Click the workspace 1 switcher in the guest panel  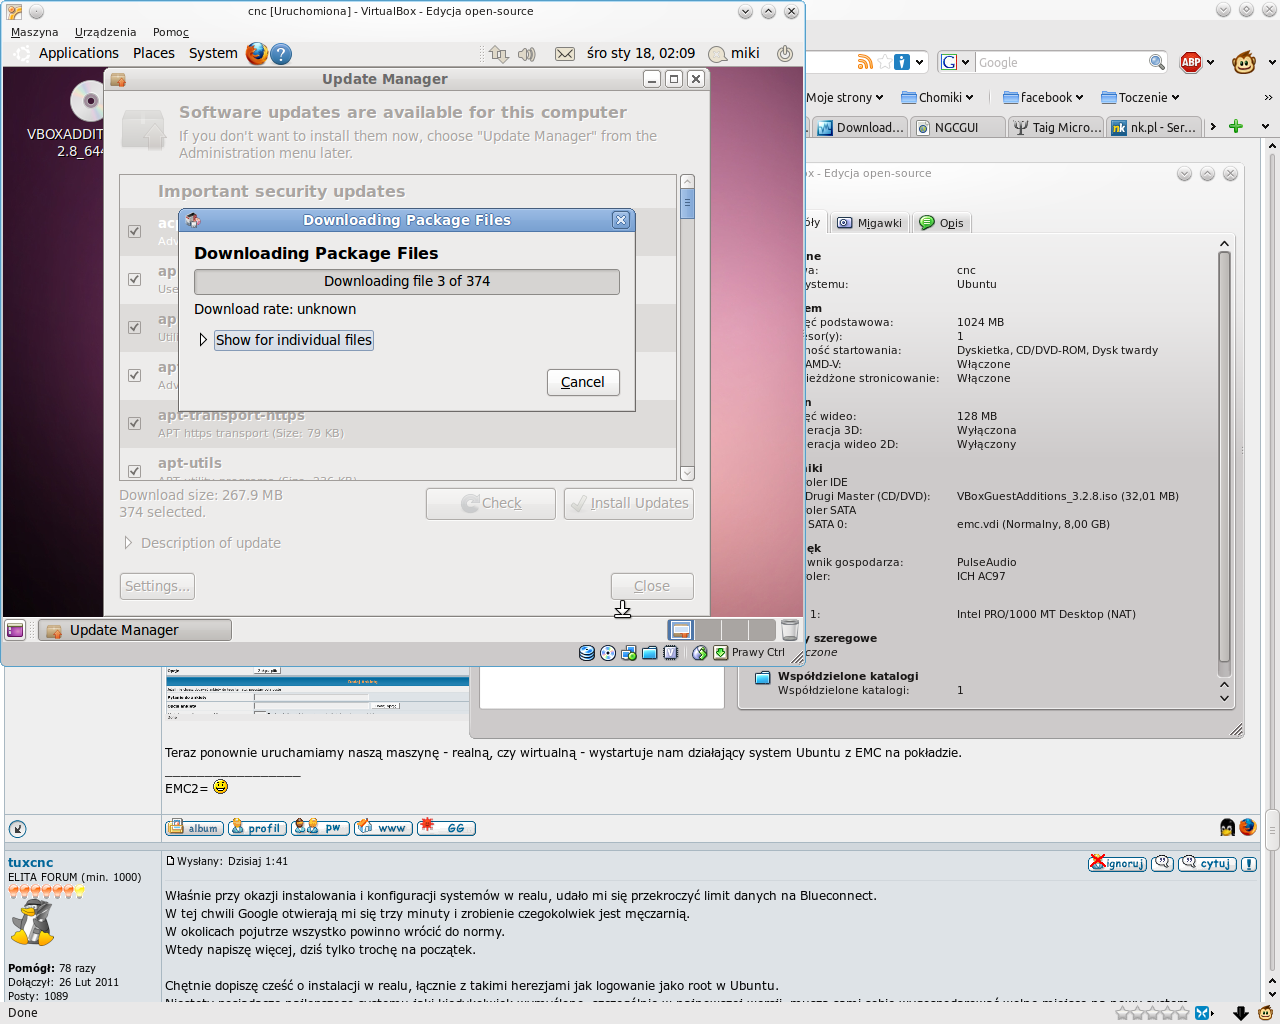tap(681, 630)
